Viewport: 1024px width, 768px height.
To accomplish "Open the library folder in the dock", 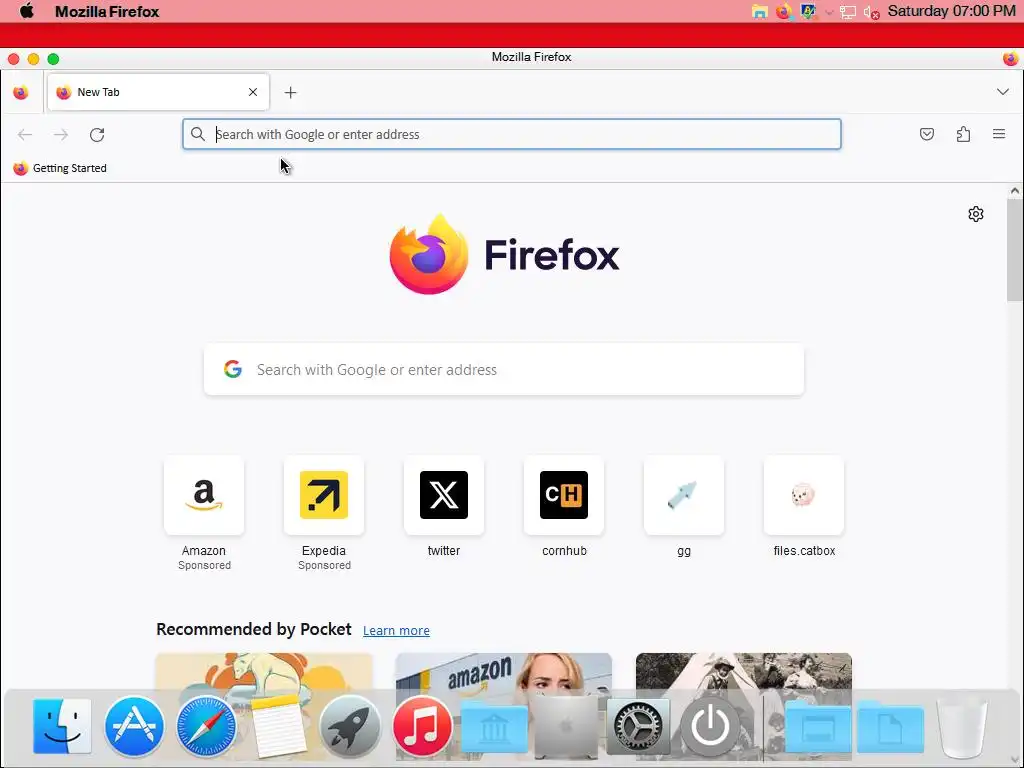I will click(x=494, y=728).
